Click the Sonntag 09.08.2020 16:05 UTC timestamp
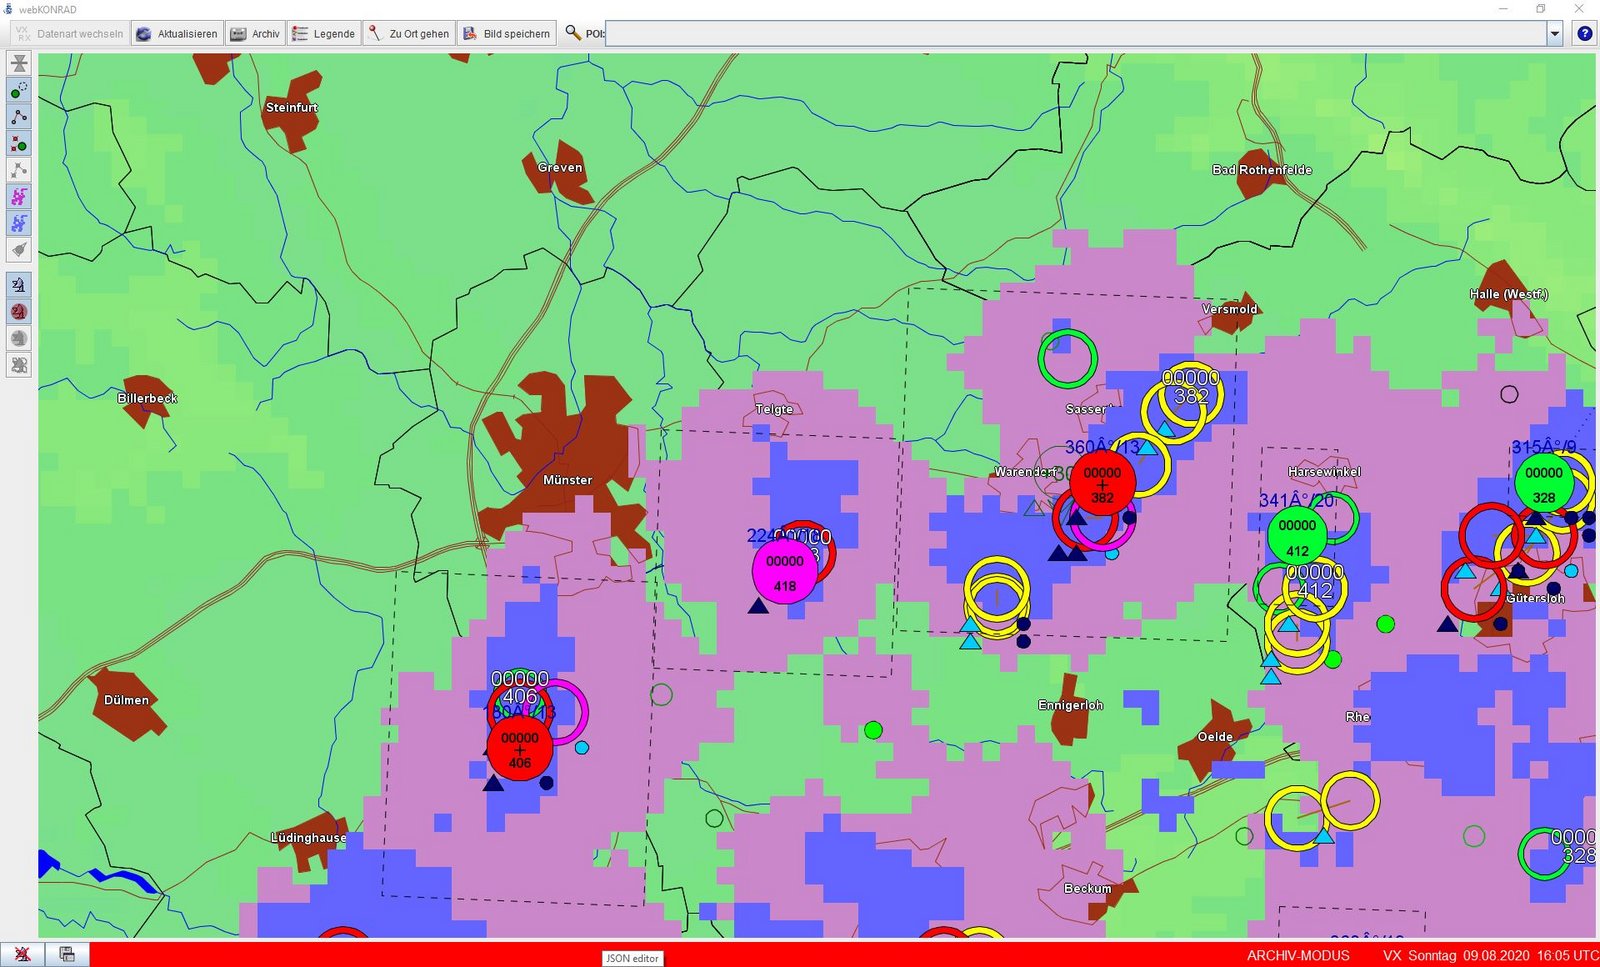This screenshot has width=1600, height=967. 1503,956
